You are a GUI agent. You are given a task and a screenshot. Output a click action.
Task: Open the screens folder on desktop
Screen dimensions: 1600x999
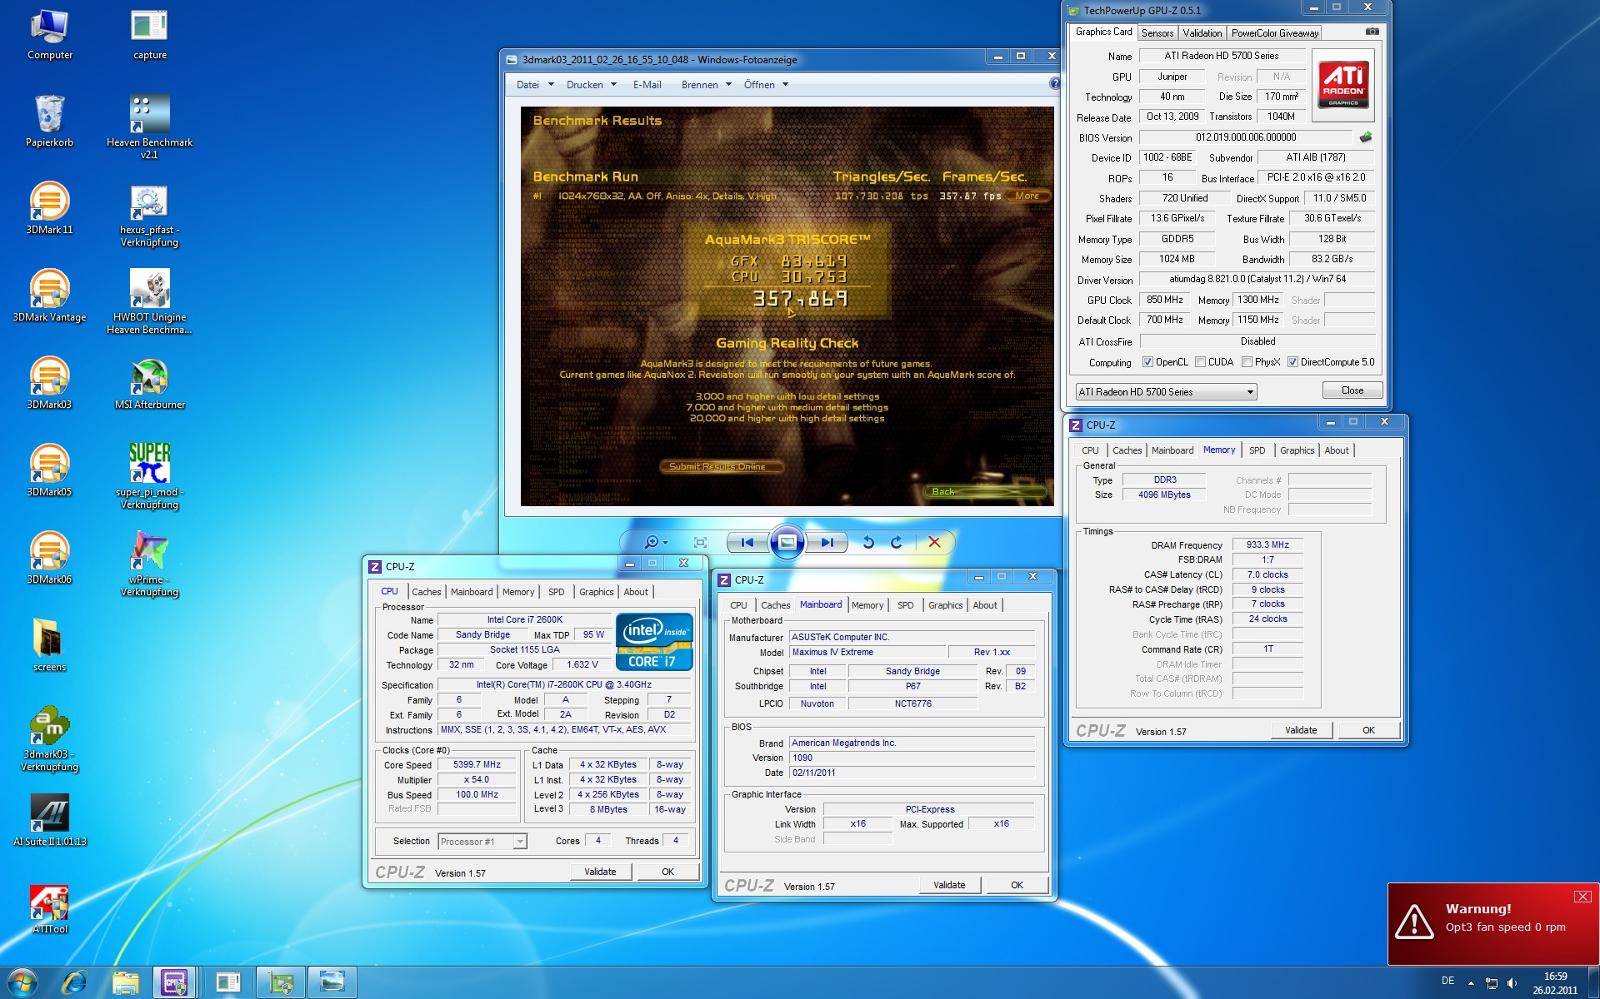(49, 645)
